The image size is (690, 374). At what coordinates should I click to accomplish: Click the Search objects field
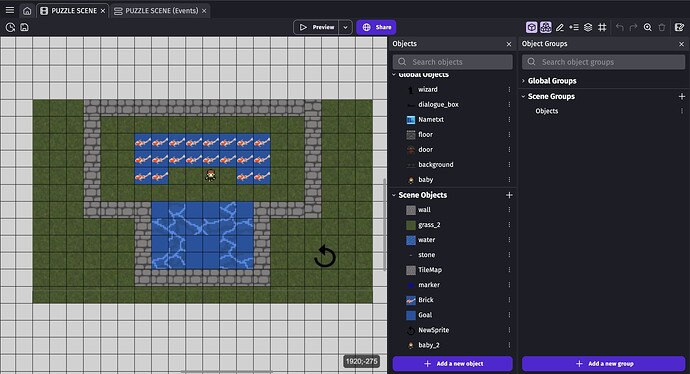[x=452, y=62]
